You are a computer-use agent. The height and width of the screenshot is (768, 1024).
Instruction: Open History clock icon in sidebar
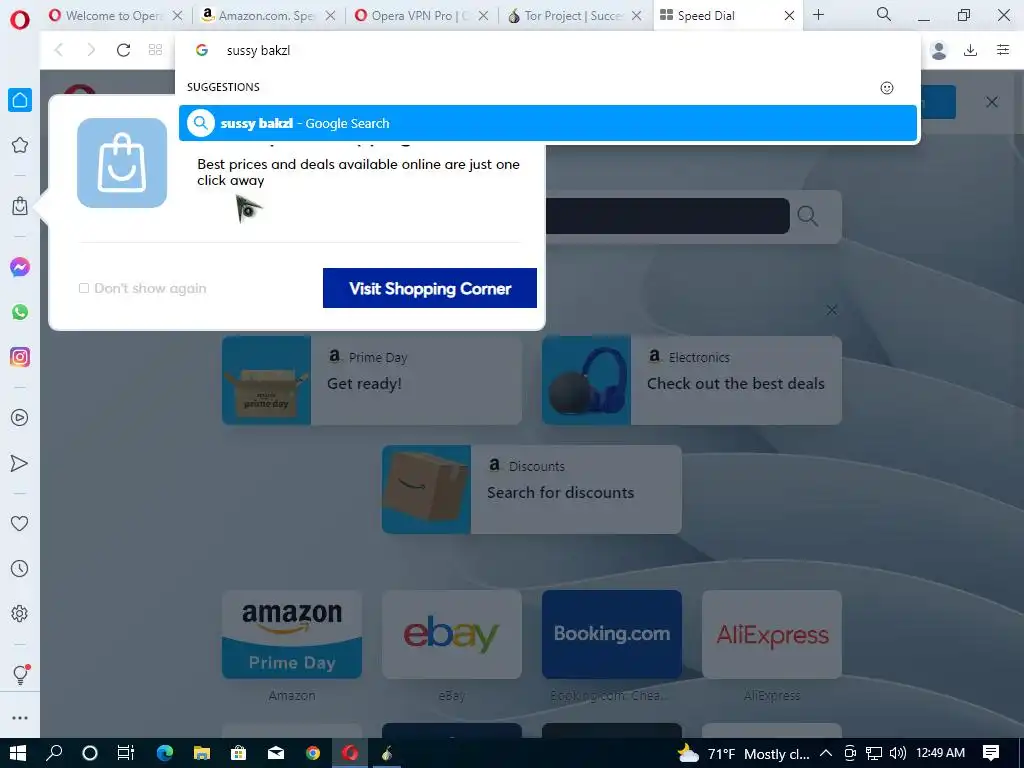[x=20, y=569]
